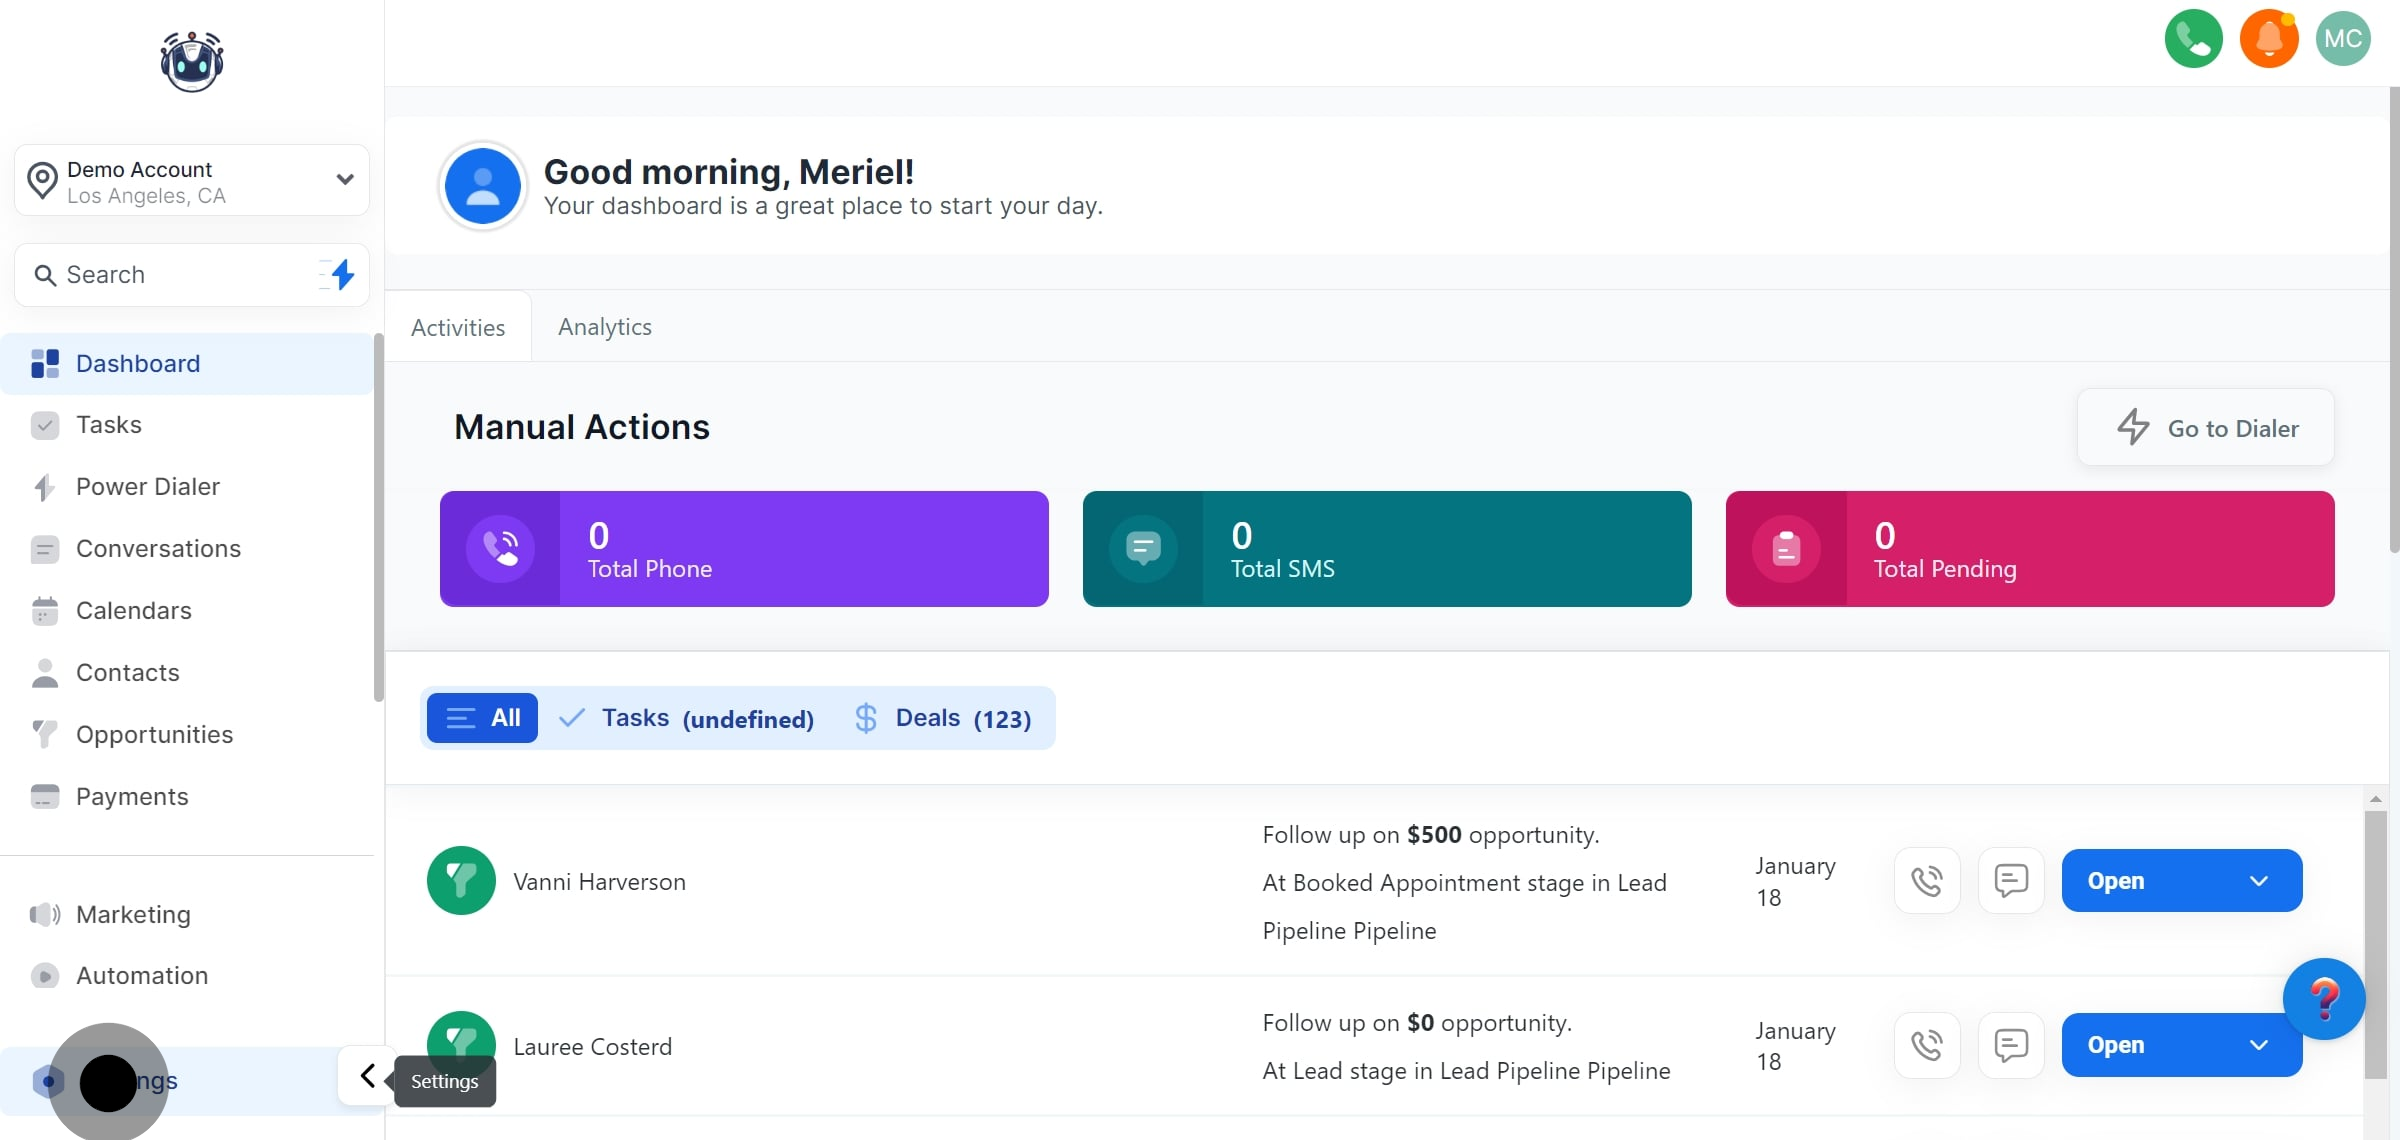The width and height of the screenshot is (2400, 1140).
Task: Open the orange notifications bell
Action: tap(2268, 39)
